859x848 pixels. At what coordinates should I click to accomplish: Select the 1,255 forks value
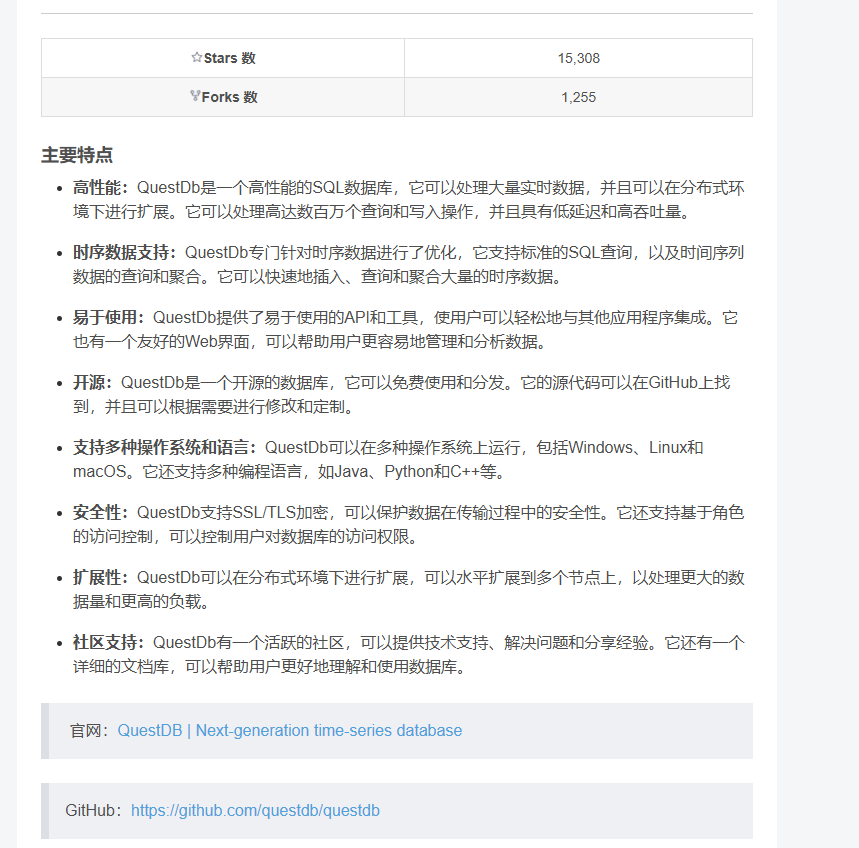point(579,97)
